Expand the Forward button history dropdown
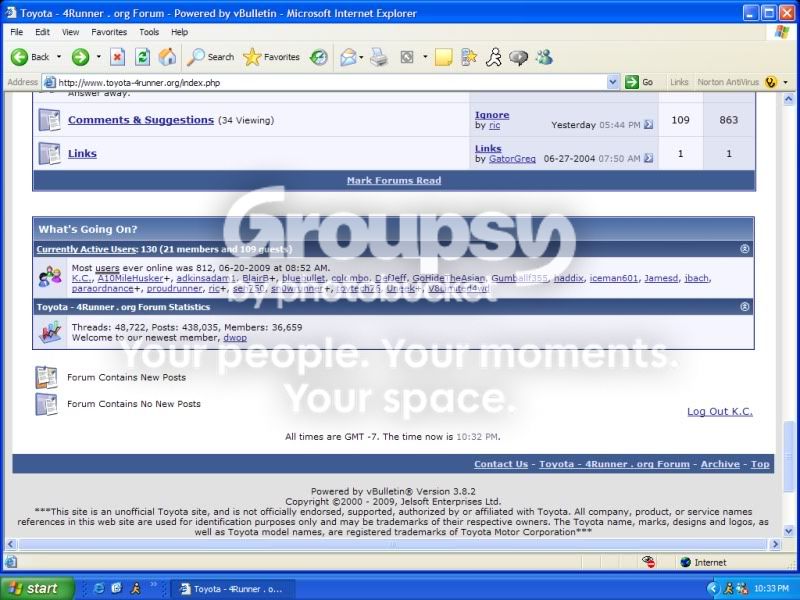Screen dimensions: 800x600 [x=98, y=57]
